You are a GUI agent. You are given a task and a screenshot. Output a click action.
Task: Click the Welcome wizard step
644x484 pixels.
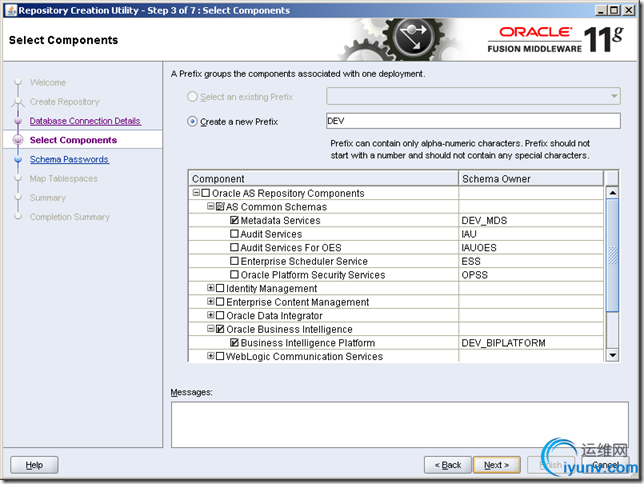[x=48, y=83]
